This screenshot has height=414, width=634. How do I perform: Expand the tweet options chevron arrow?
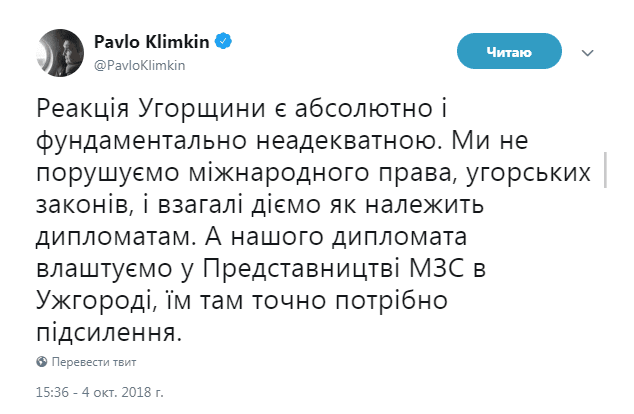(587, 53)
